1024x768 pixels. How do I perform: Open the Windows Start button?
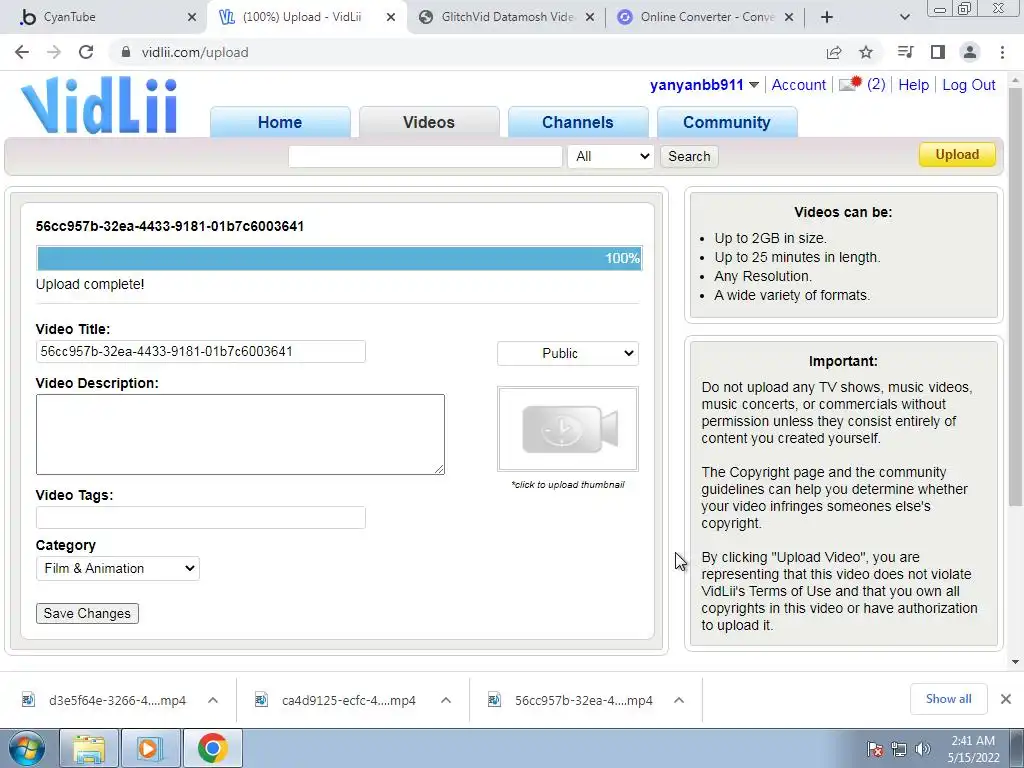point(27,748)
